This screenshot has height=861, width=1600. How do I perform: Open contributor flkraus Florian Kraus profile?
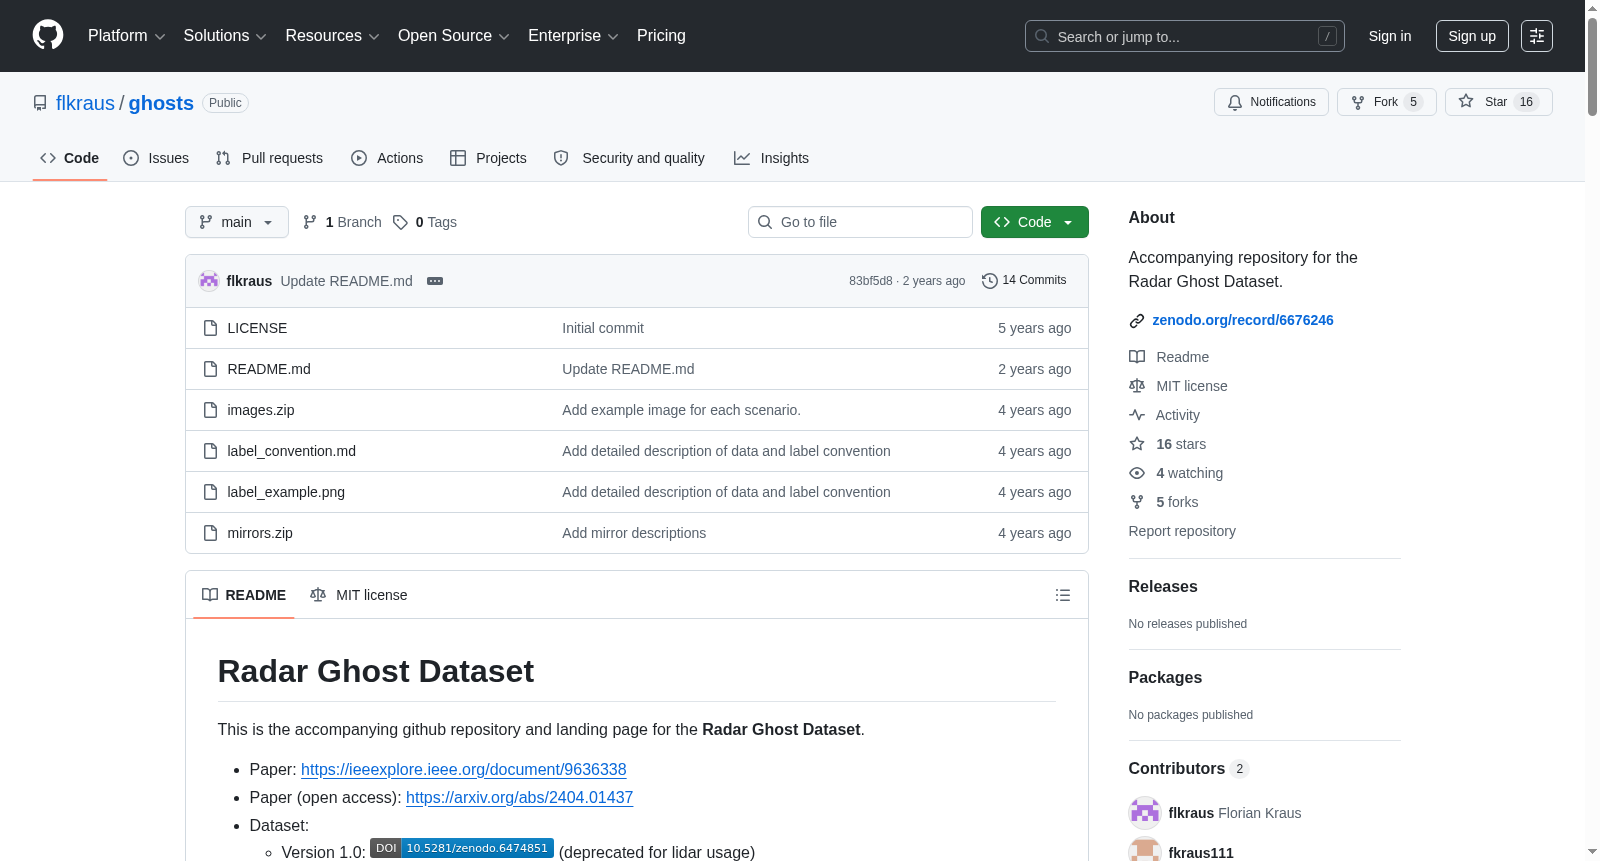(1235, 813)
